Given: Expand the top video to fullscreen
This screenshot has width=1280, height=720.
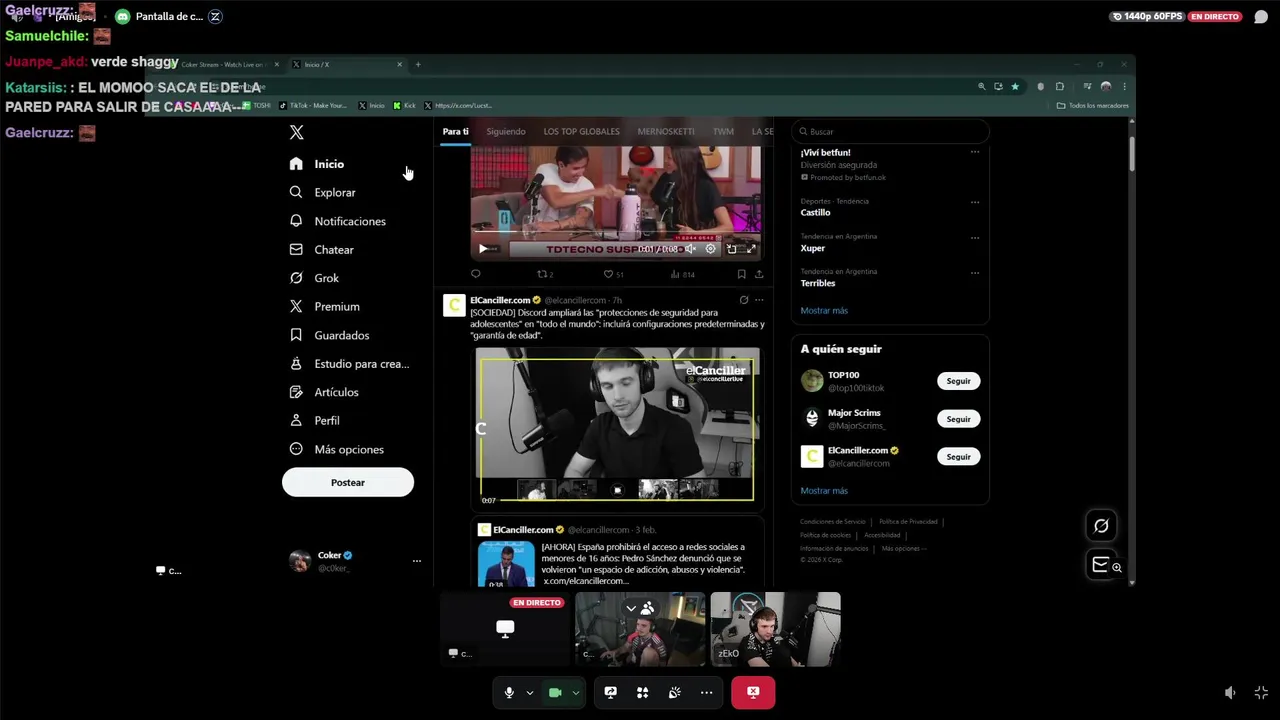Looking at the screenshot, I should (751, 249).
